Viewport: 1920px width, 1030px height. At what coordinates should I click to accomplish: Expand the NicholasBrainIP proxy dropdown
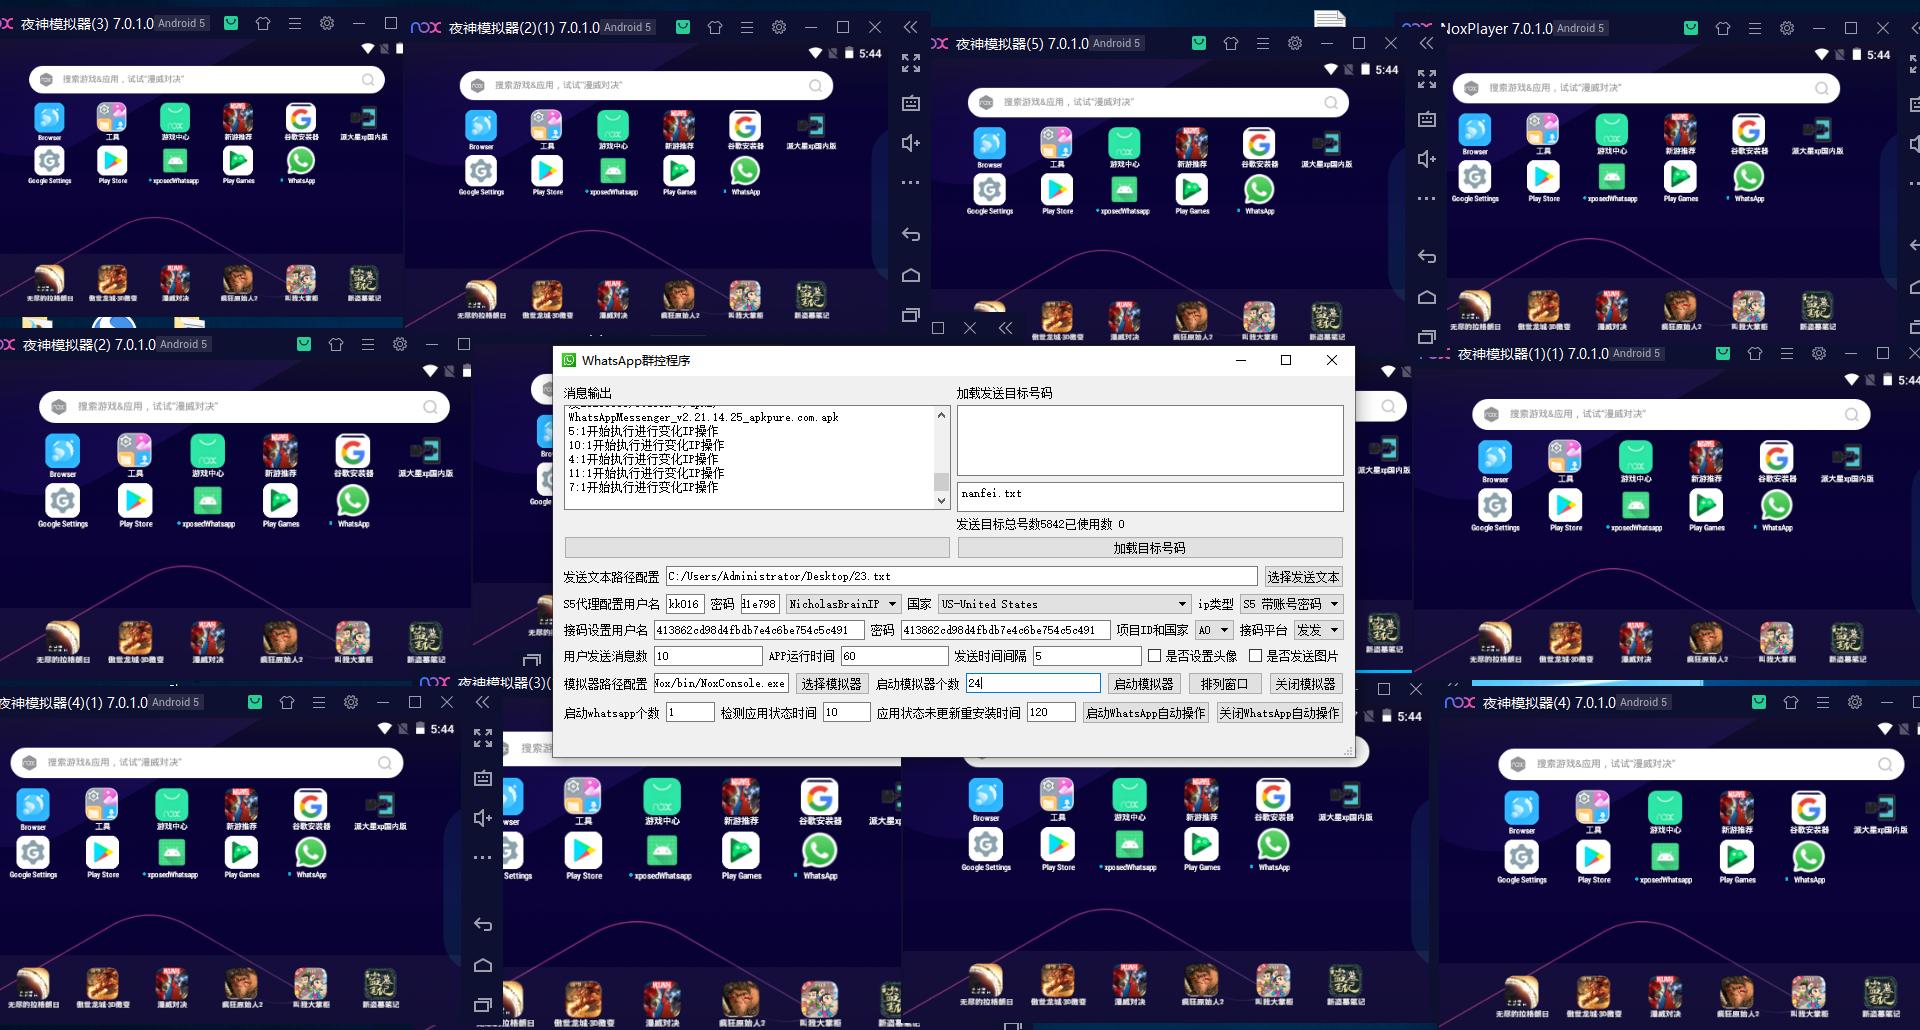(842, 604)
